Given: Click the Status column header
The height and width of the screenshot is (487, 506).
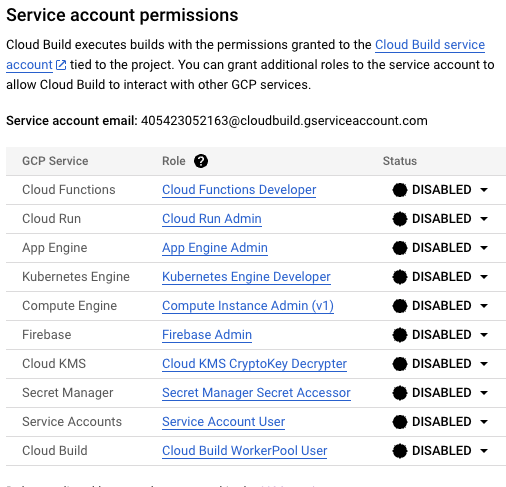Looking at the screenshot, I should 400,161.
